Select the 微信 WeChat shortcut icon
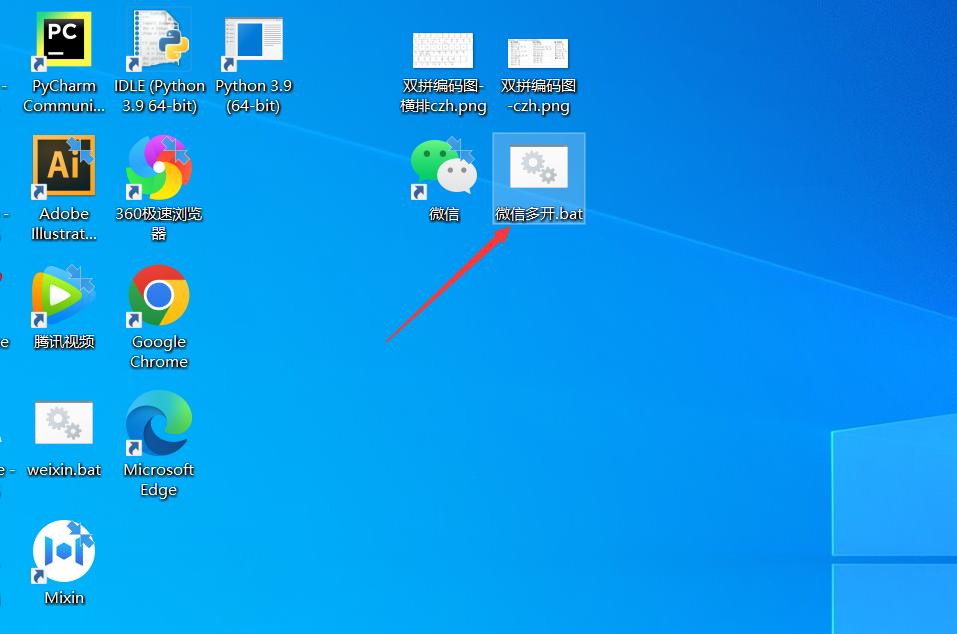The image size is (957, 634). [444, 168]
